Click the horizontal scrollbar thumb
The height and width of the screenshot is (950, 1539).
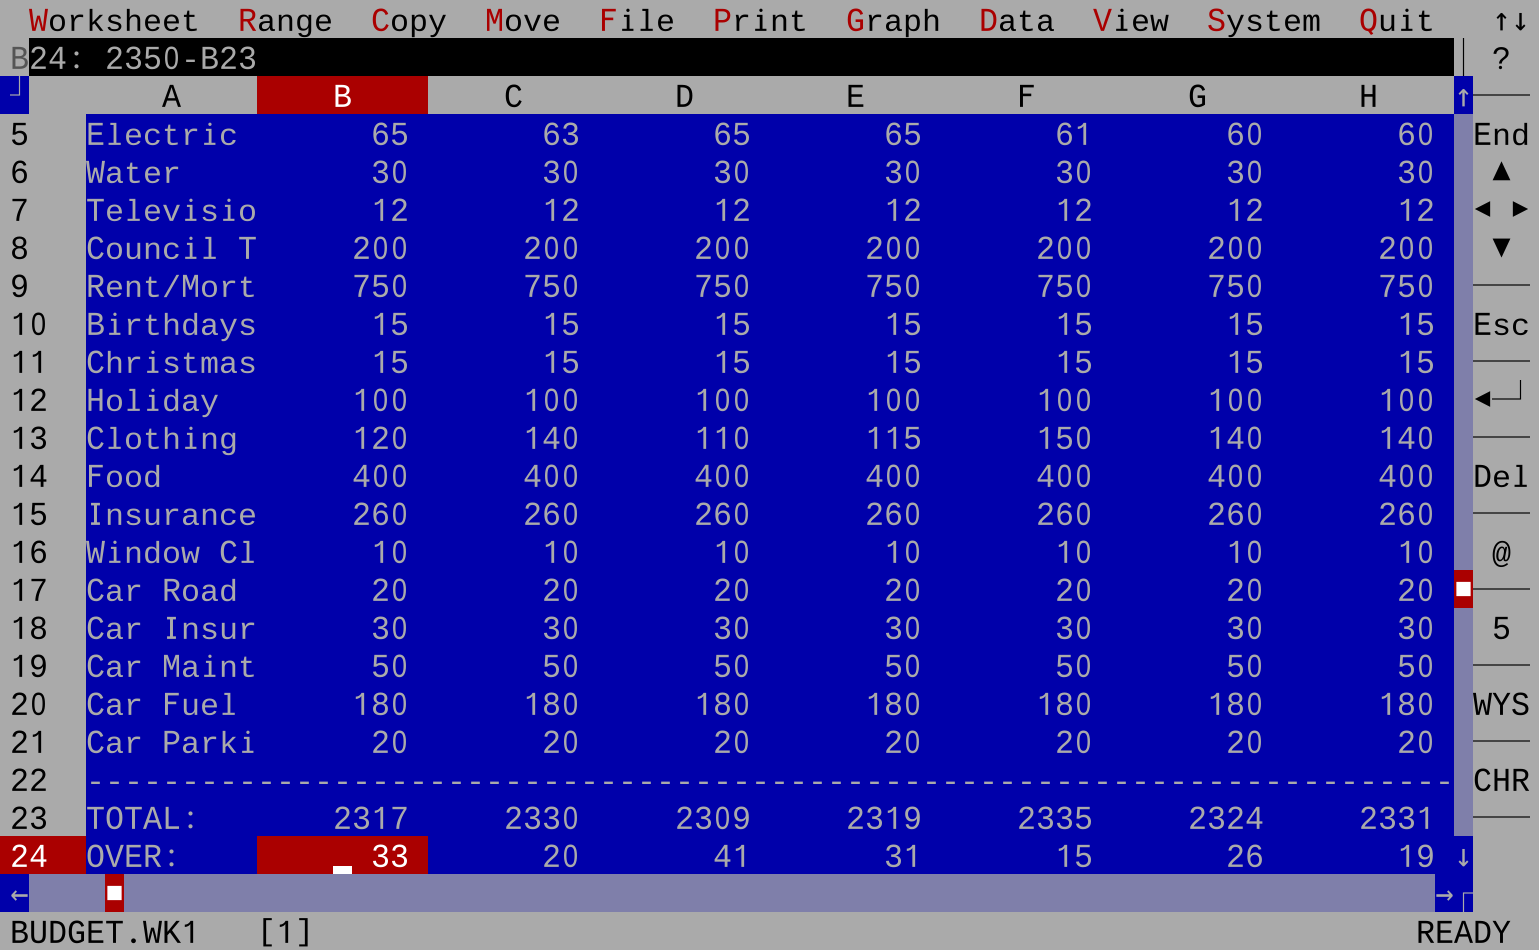pos(114,893)
